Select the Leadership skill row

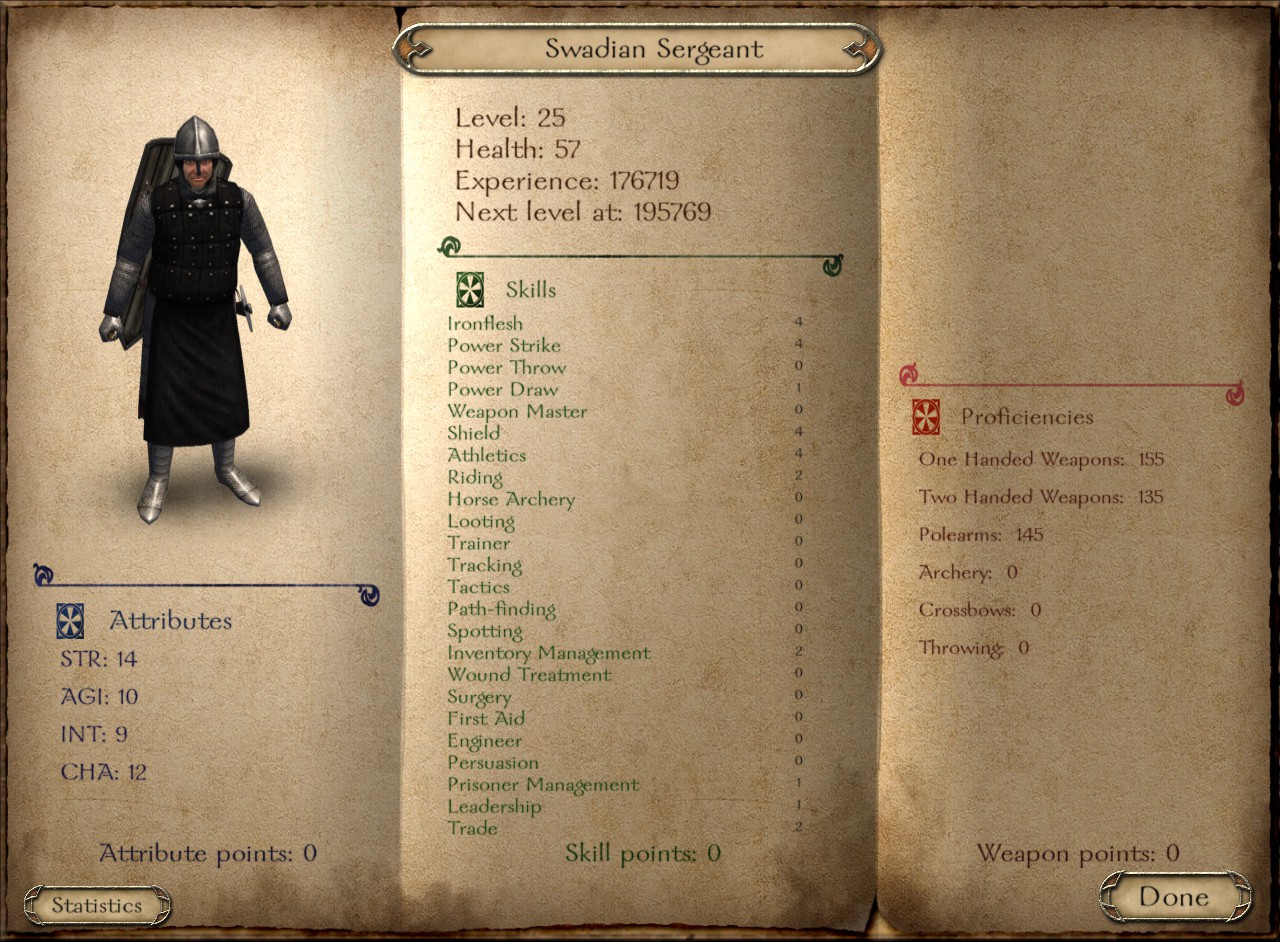pos(626,806)
